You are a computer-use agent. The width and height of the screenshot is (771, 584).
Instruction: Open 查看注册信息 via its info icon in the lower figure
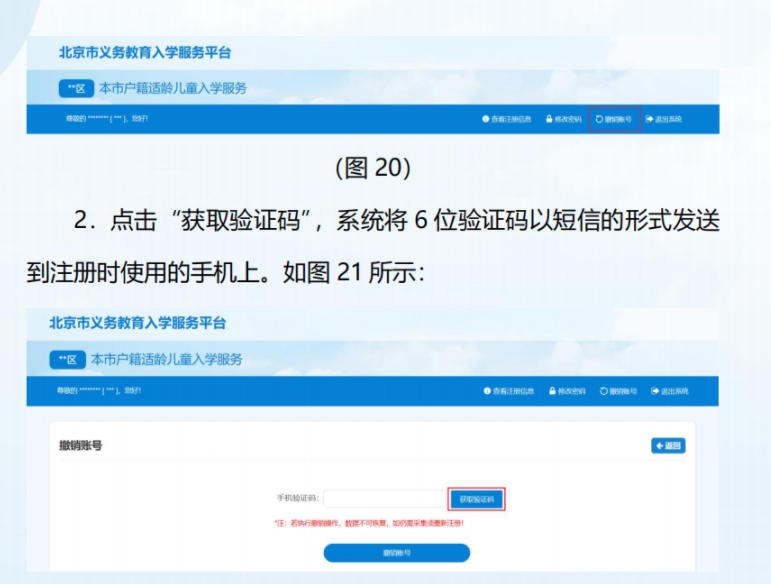[x=487, y=391]
